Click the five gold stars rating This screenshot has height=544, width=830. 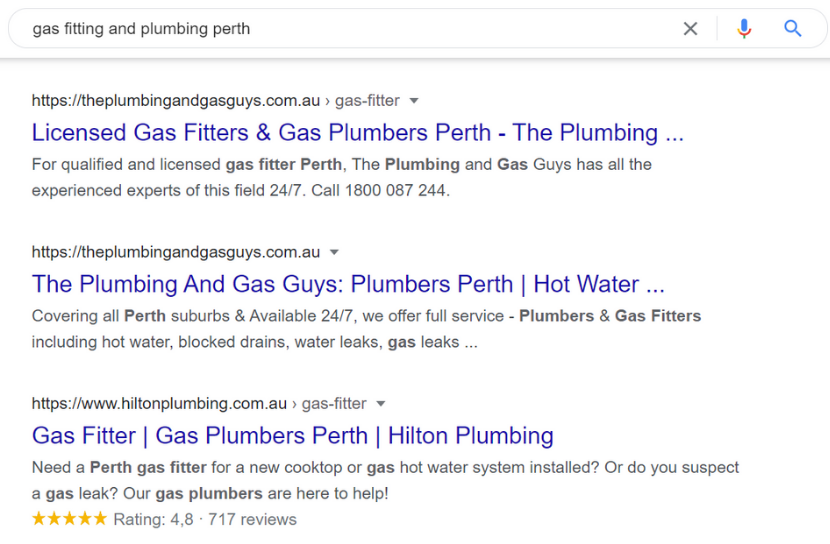(69, 519)
